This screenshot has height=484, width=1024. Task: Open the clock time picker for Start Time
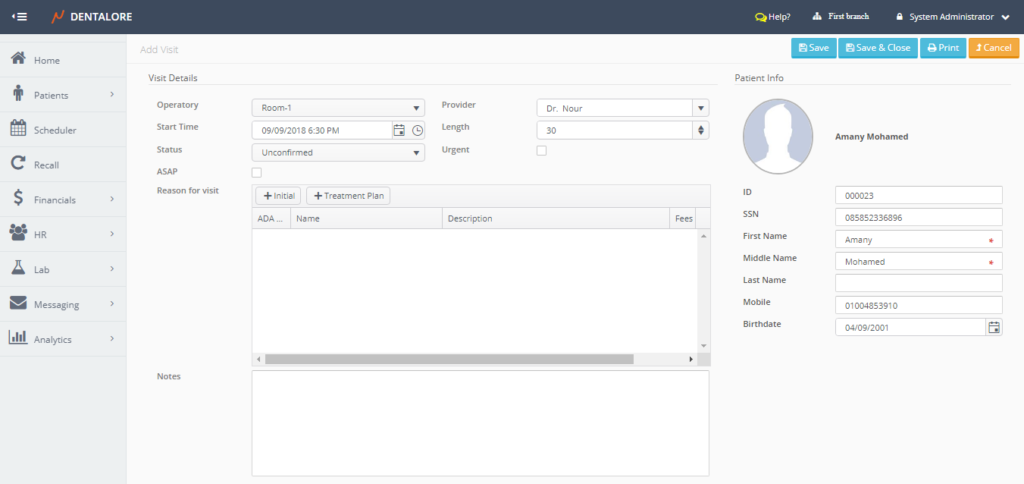coord(418,130)
